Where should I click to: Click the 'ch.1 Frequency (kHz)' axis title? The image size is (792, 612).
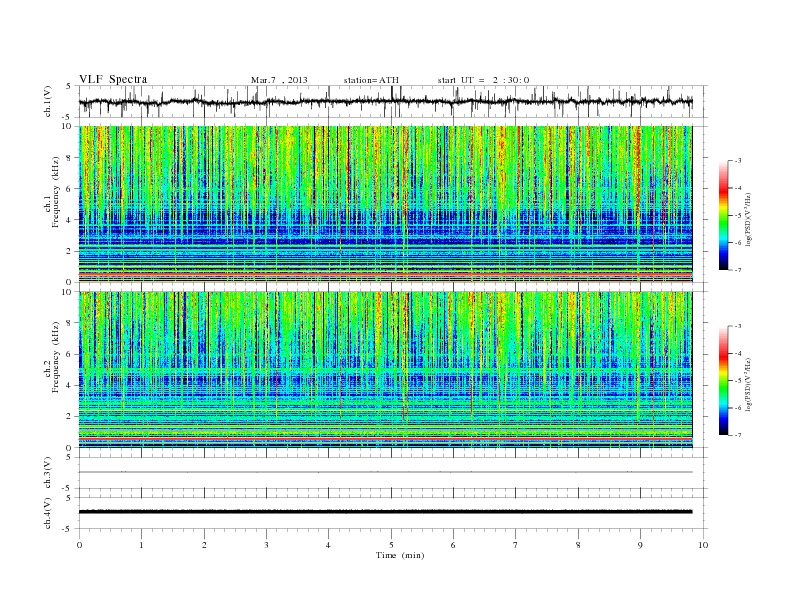[x=52, y=192]
